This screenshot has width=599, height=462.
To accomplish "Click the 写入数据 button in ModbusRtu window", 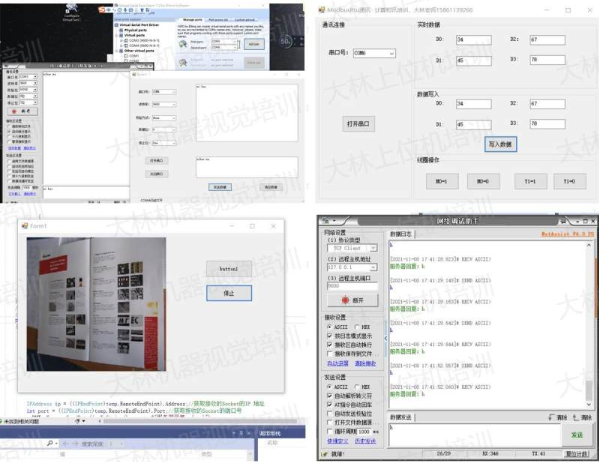I will pyautogui.click(x=500, y=144).
